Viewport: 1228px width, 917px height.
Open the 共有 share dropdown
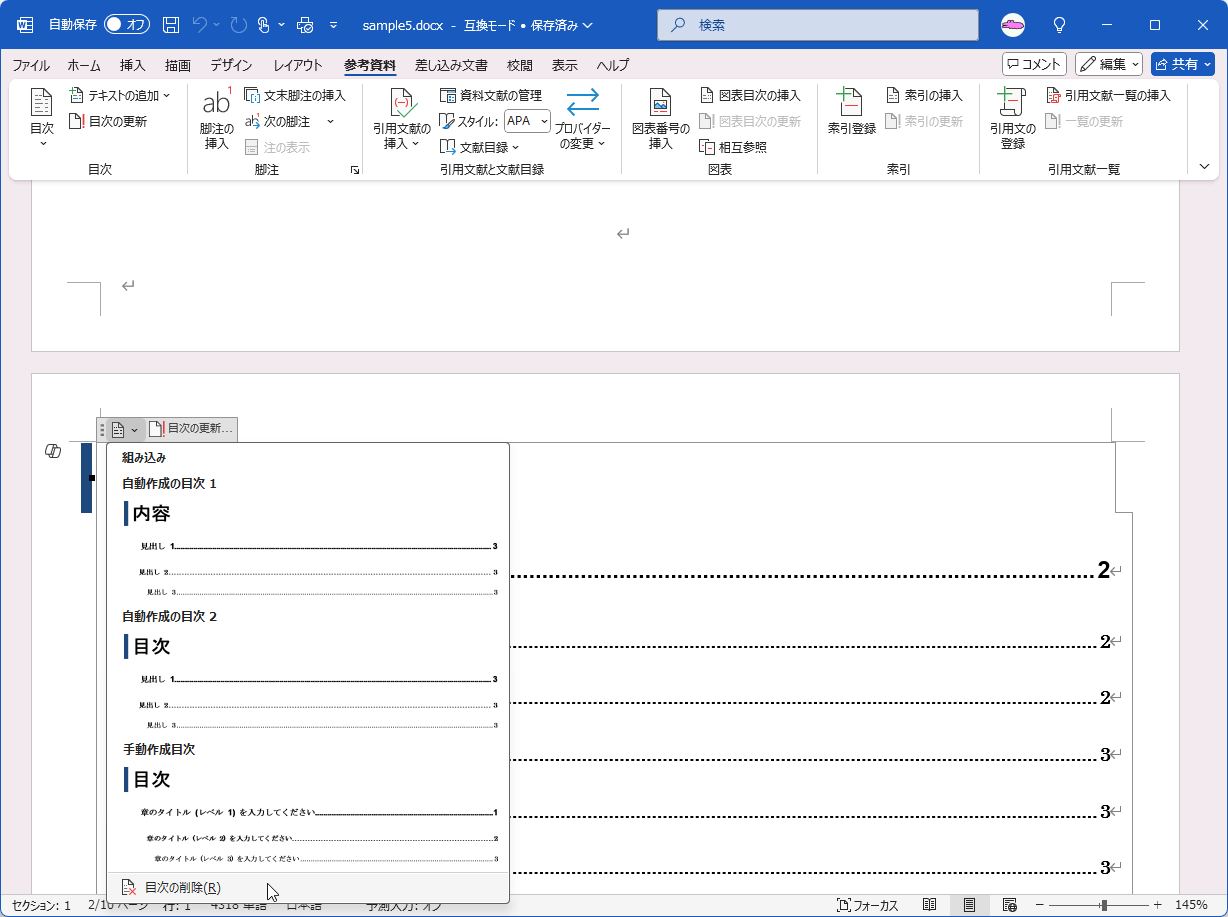pos(1183,64)
